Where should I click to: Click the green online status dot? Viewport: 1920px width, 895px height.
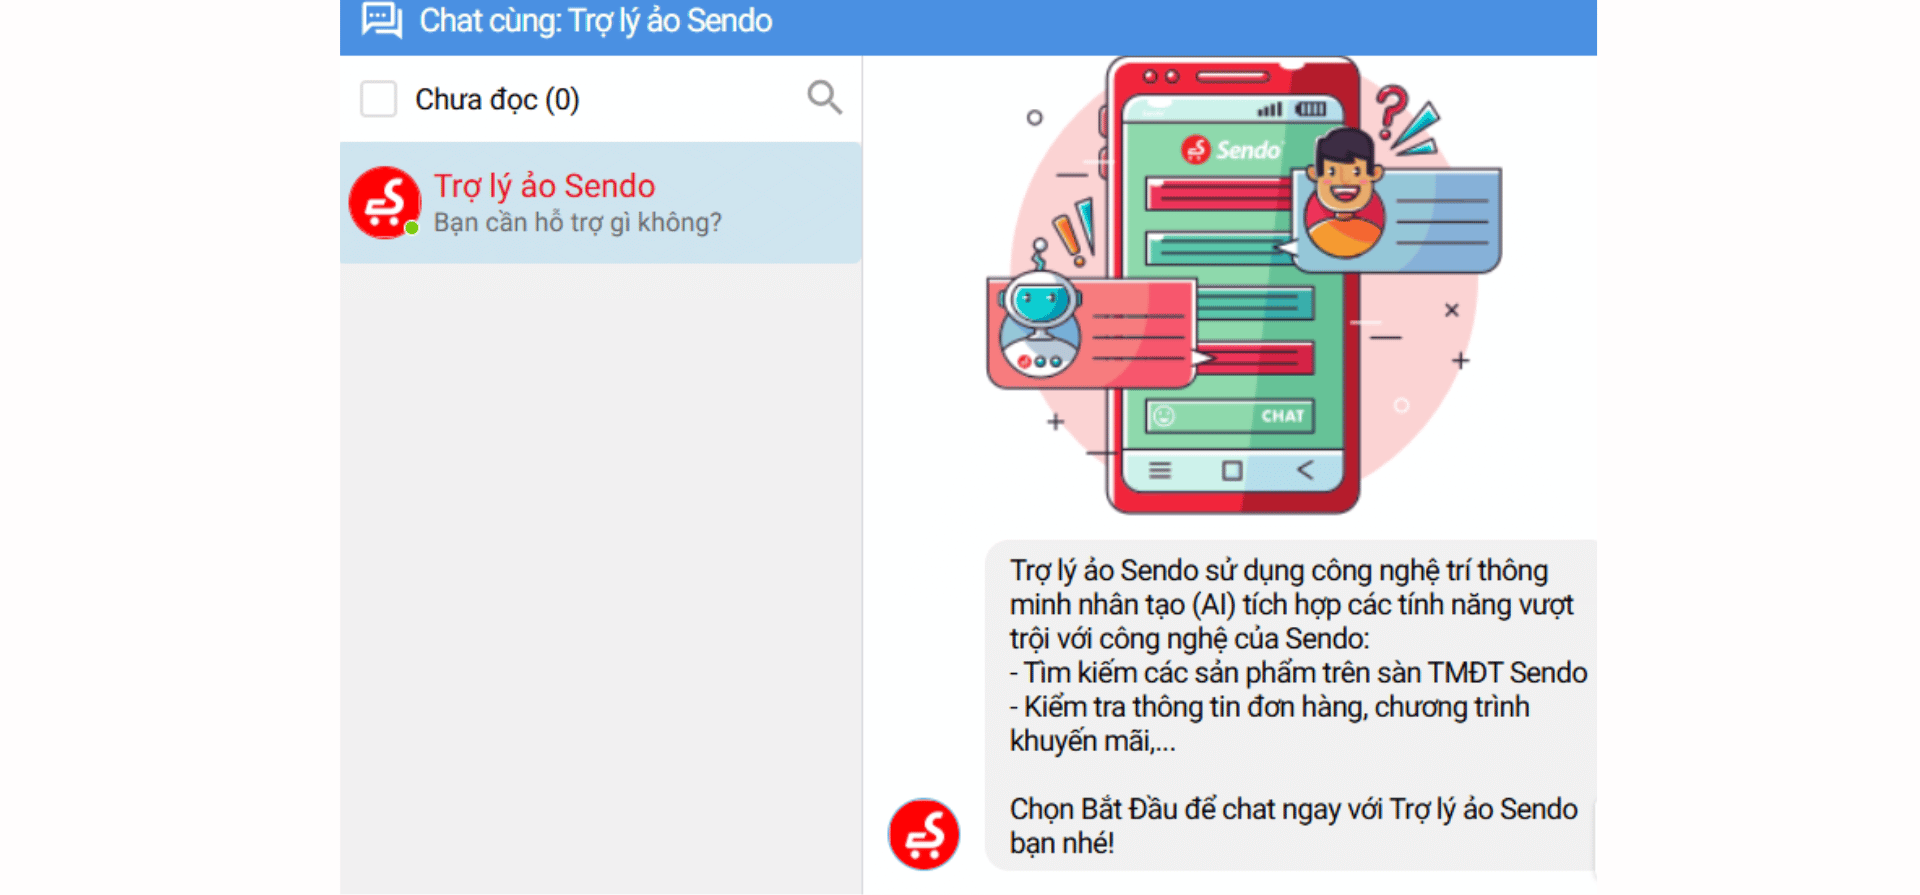(x=411, y=228)
